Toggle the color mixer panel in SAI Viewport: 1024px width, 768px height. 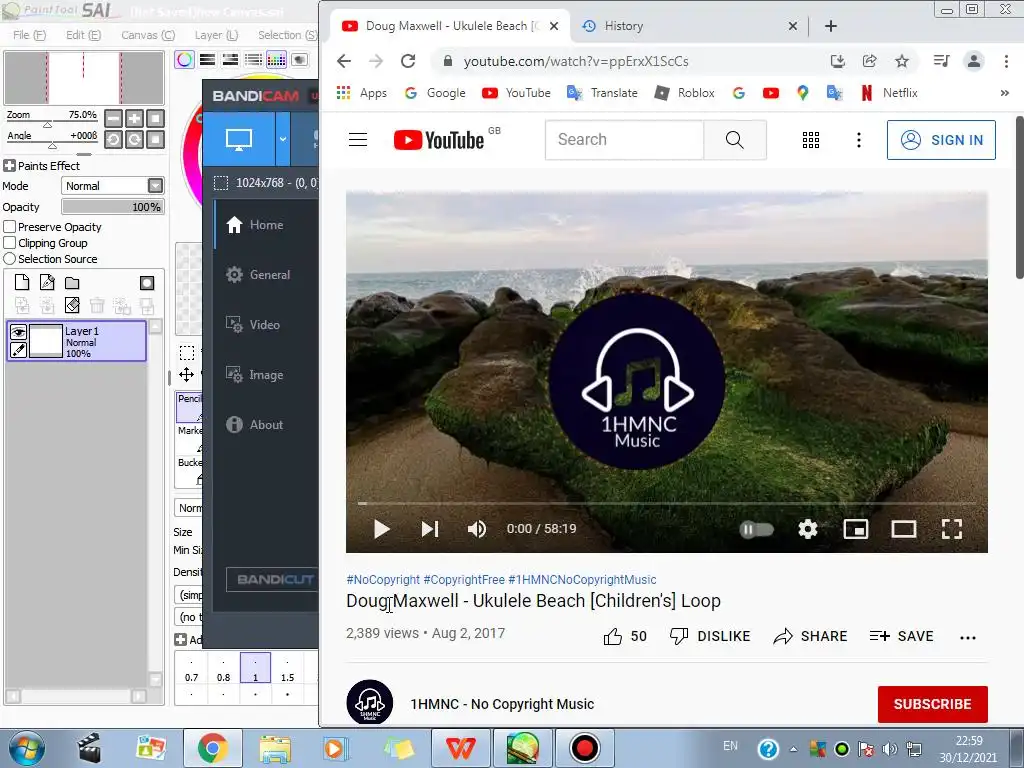(253, 60)
